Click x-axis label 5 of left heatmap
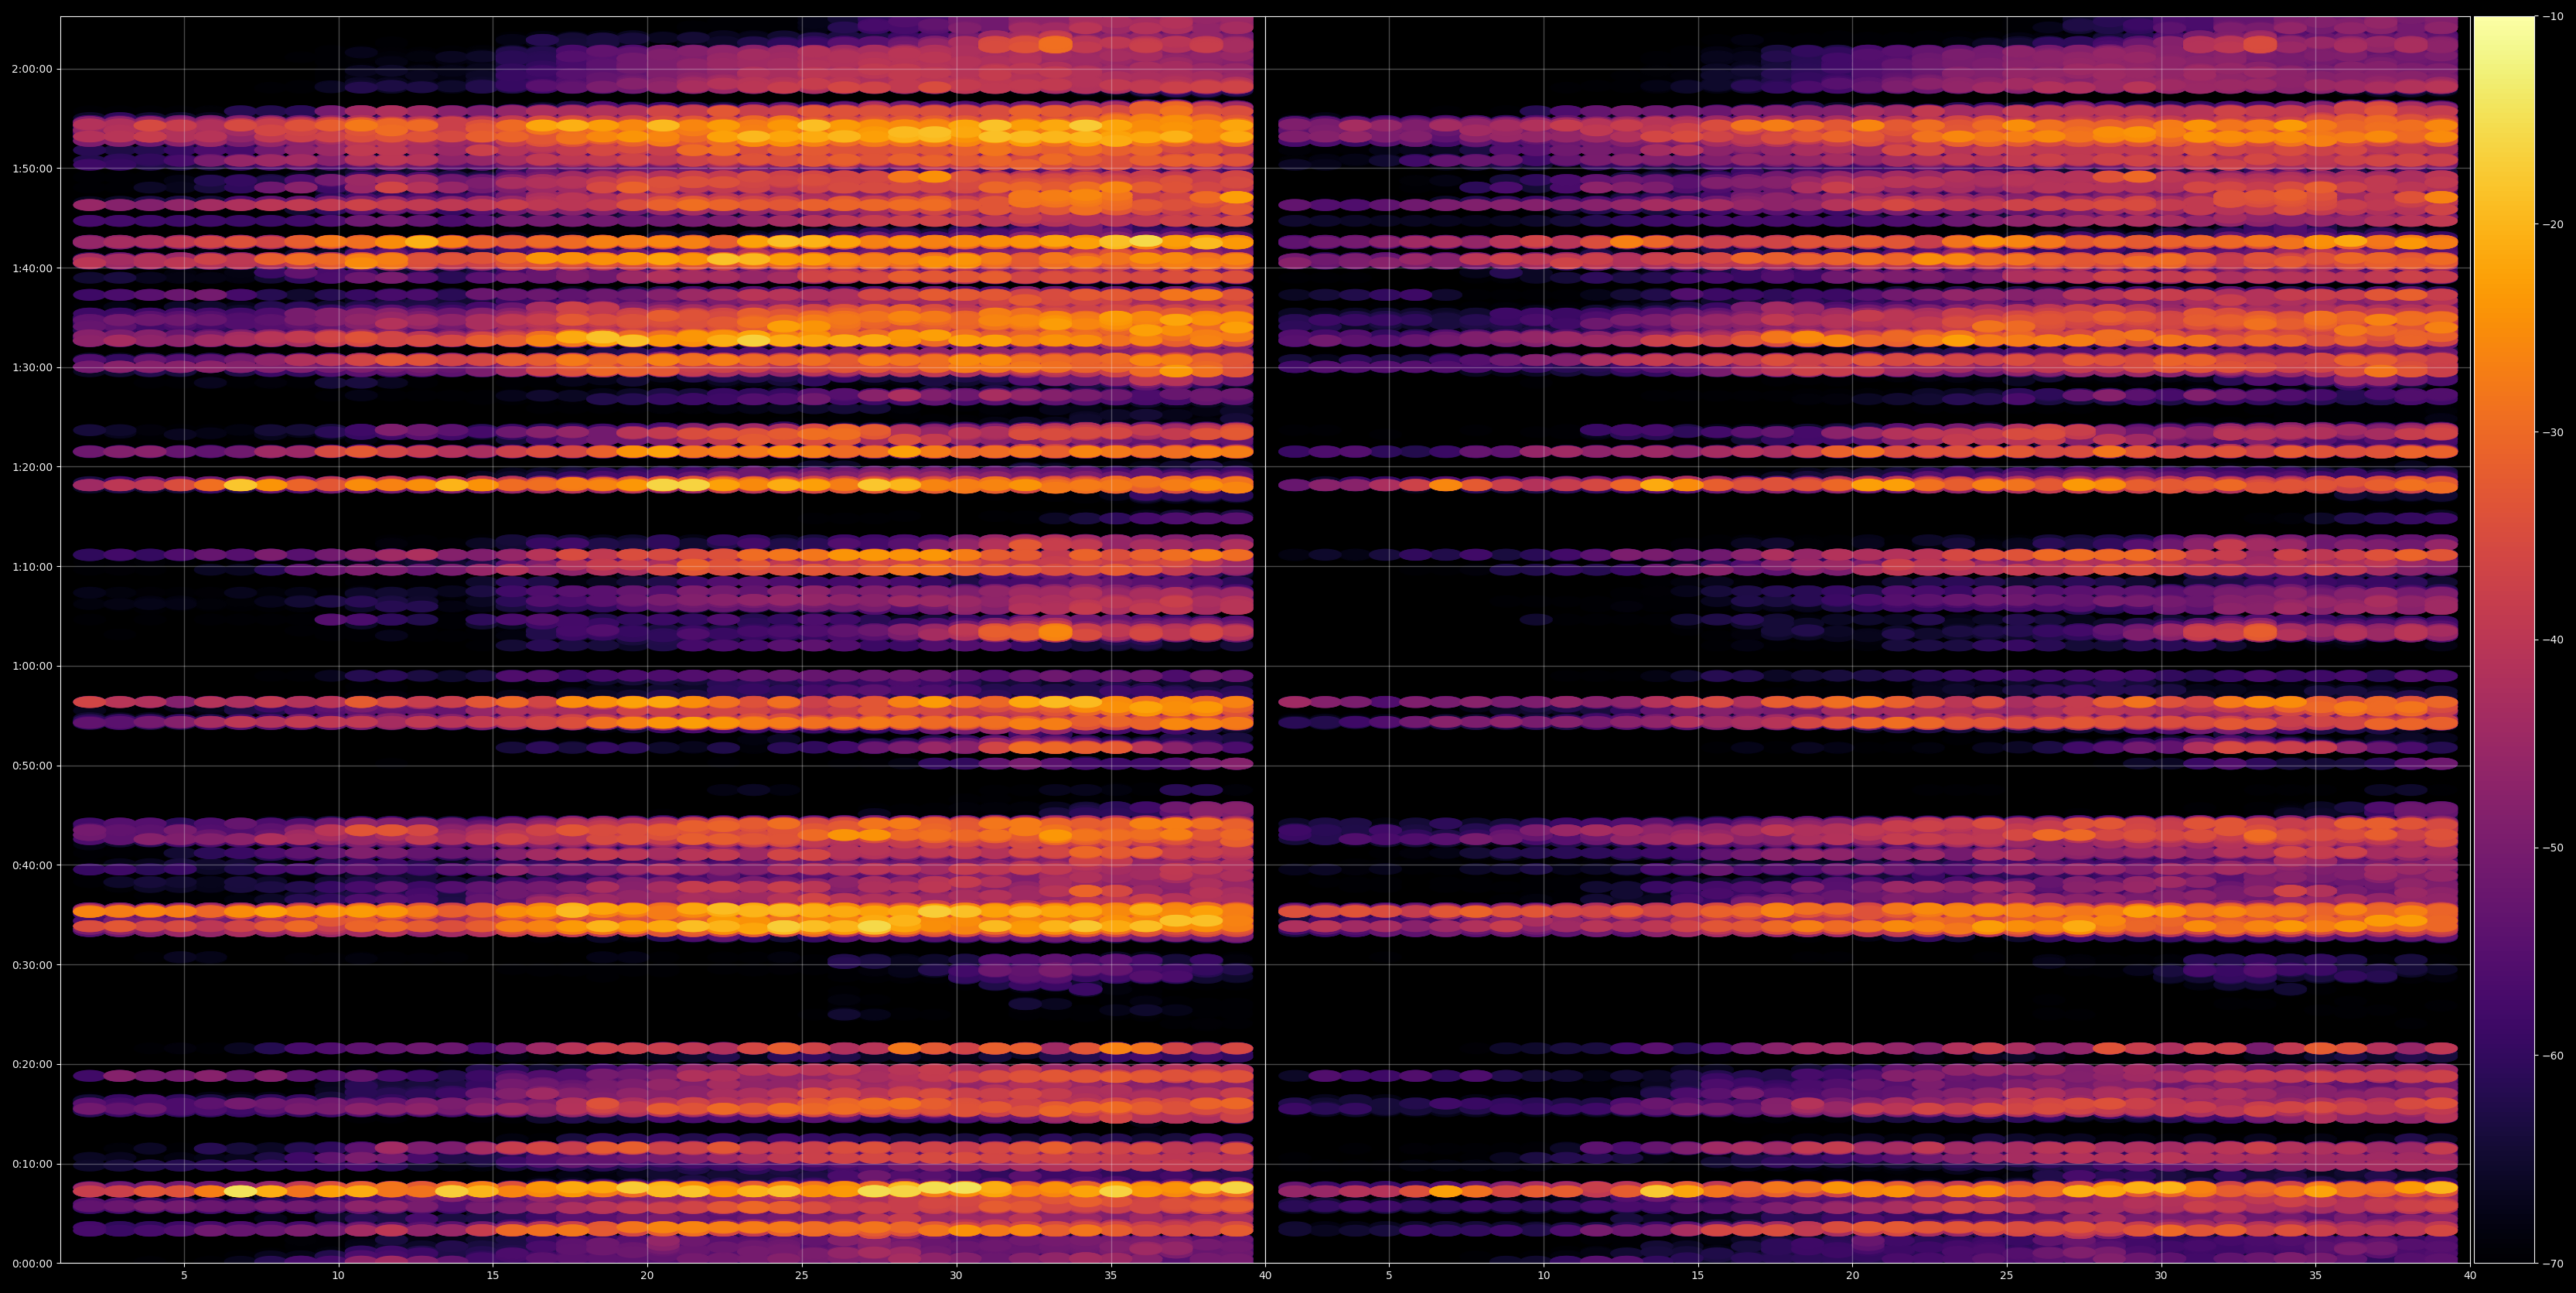 tap(184, 1276)
